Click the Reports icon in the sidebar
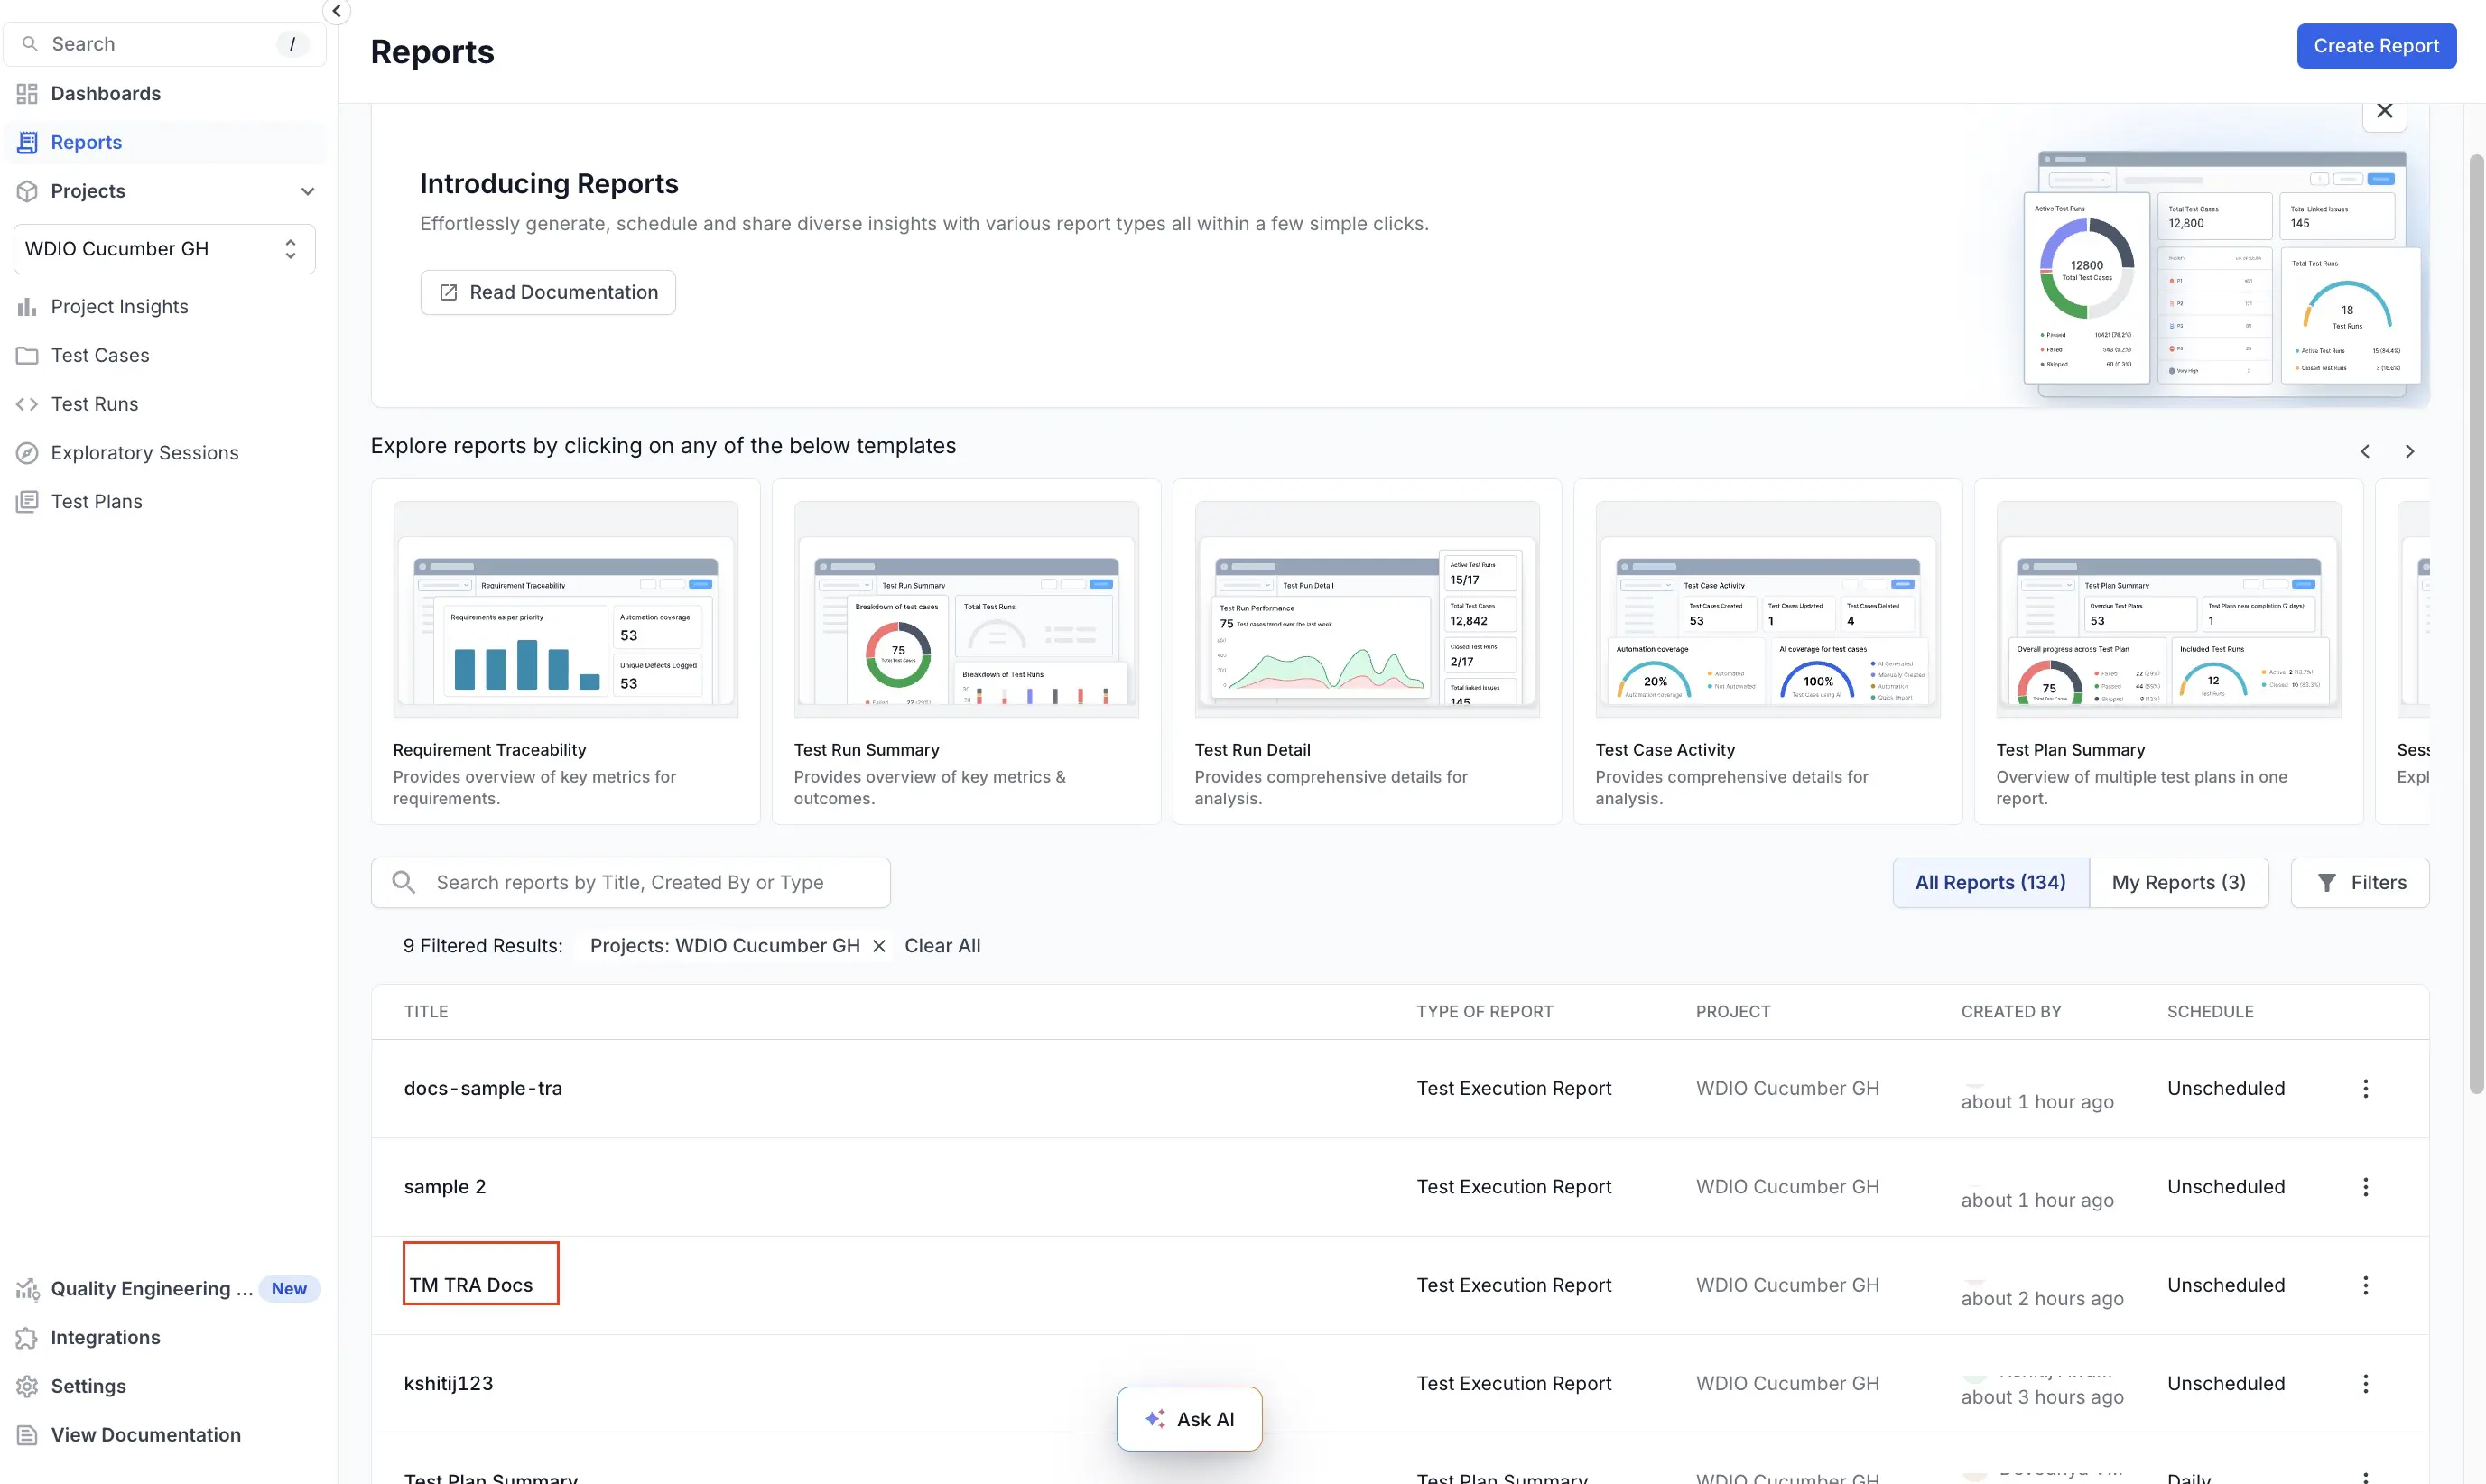Image resolution: width=2486 pixels, height=1484 pixels. click(27, 142)
